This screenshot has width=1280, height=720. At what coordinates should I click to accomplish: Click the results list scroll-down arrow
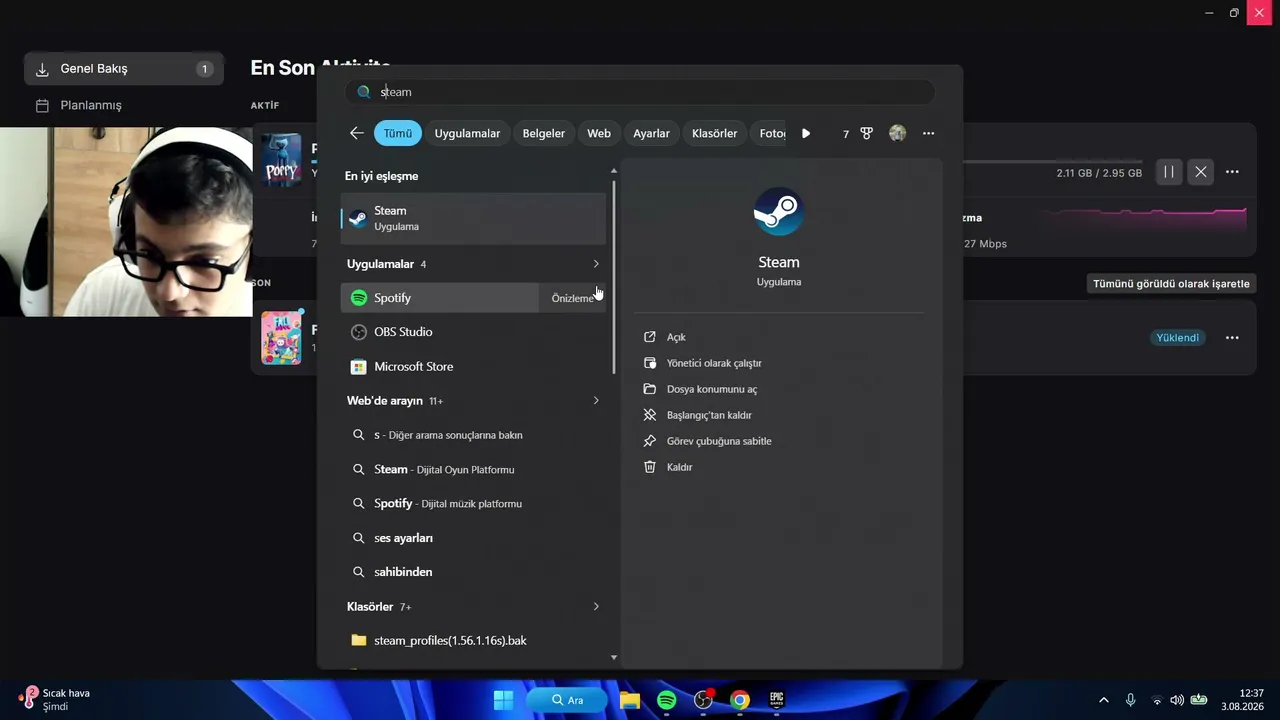click(x=614, y=658)
